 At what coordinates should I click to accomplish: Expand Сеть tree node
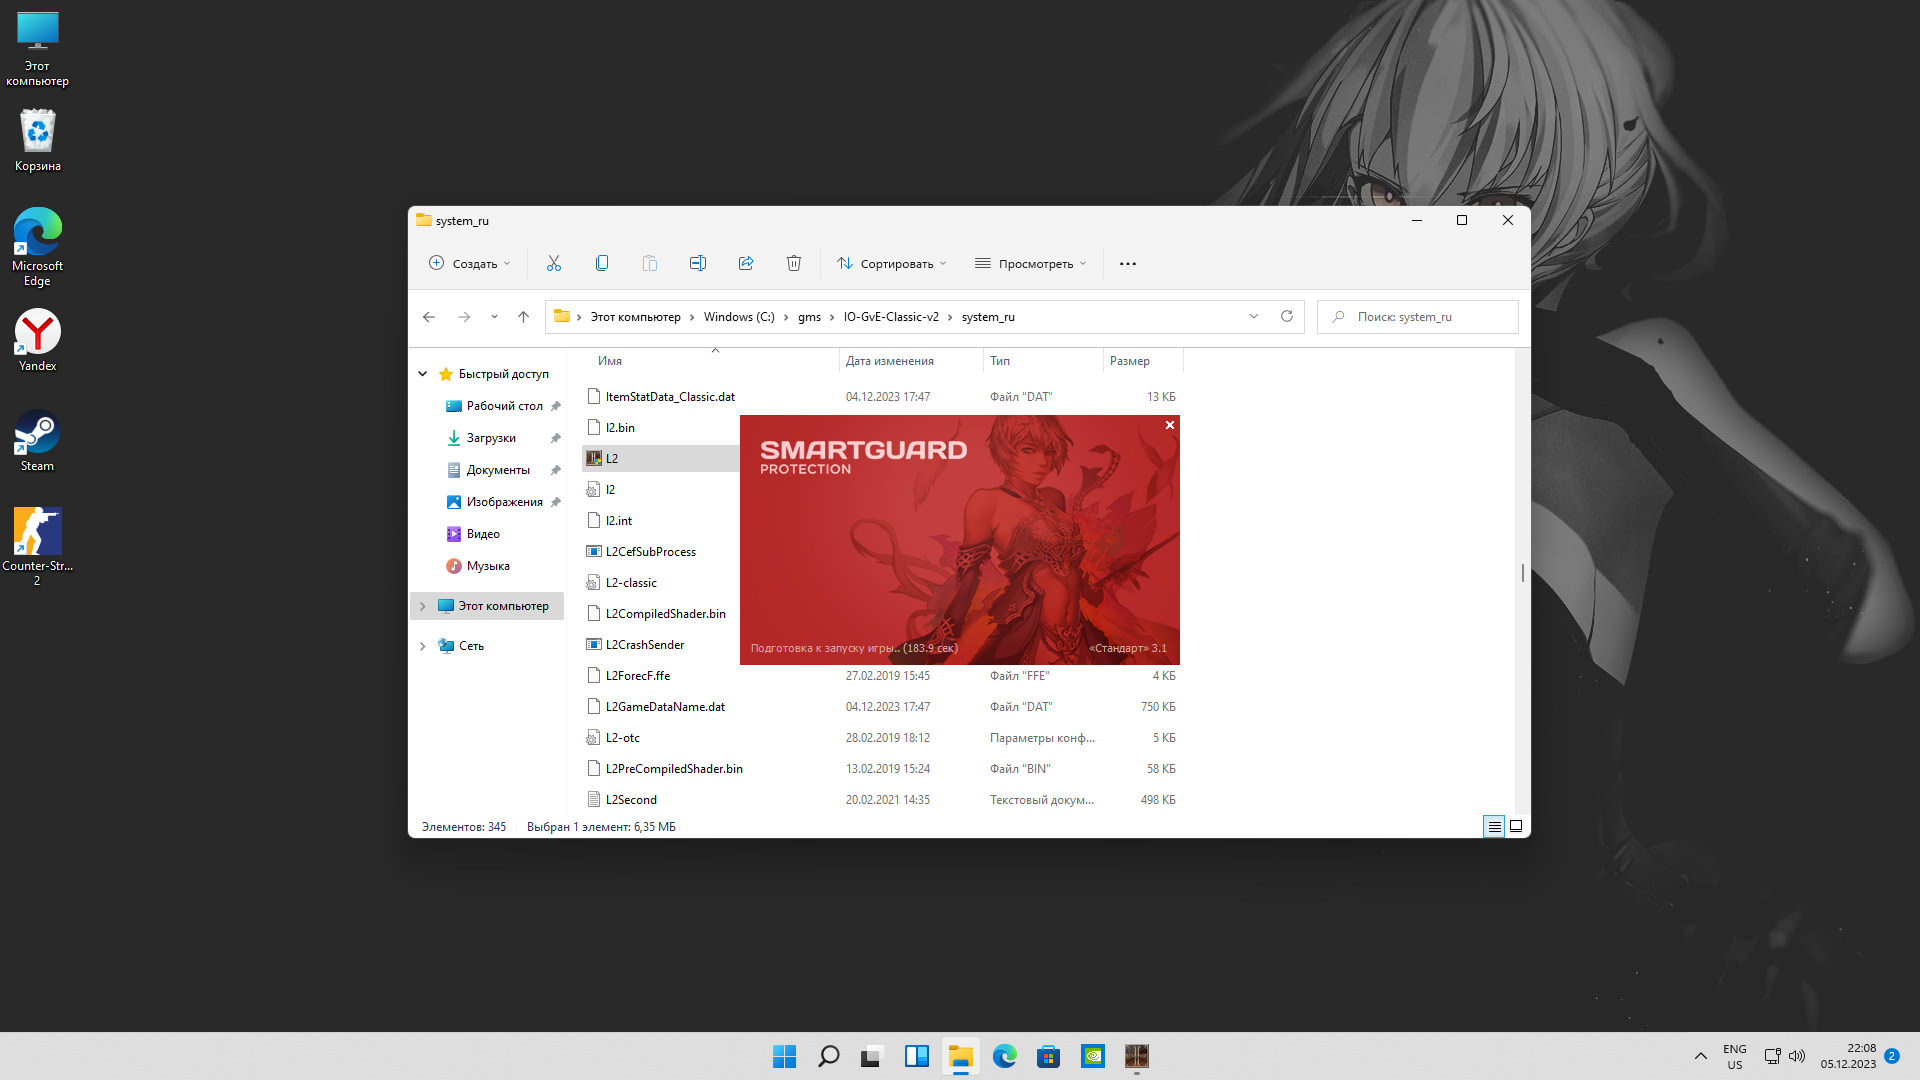[x=423, y=646]
